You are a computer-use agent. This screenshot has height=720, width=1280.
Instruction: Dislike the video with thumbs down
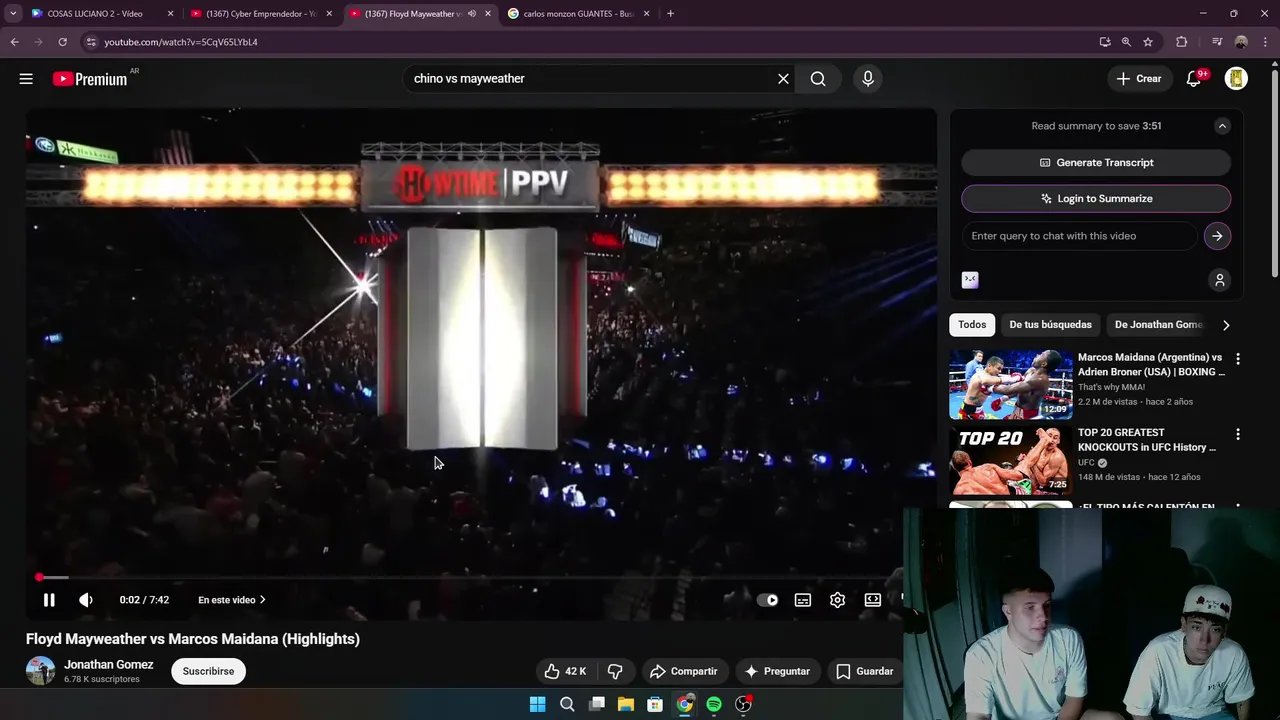tap(616, 671)
